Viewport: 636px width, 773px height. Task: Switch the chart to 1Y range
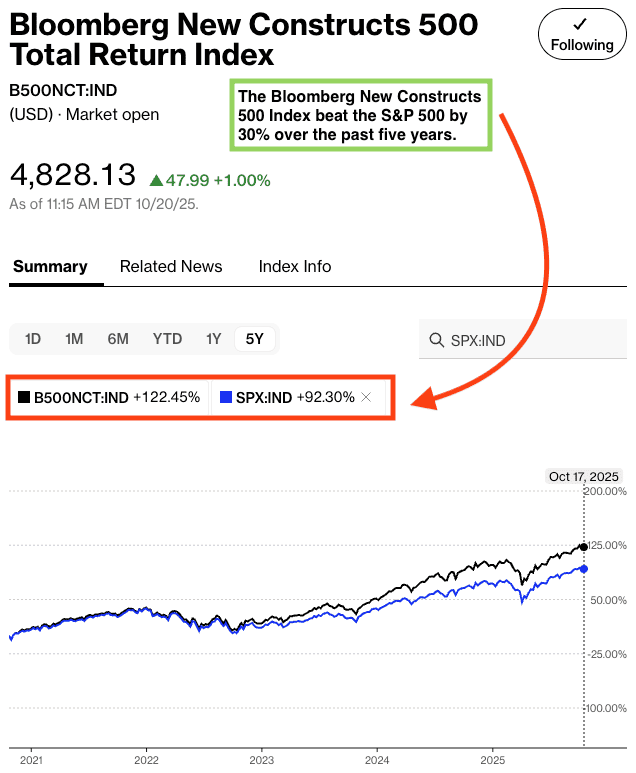(213, 339)
